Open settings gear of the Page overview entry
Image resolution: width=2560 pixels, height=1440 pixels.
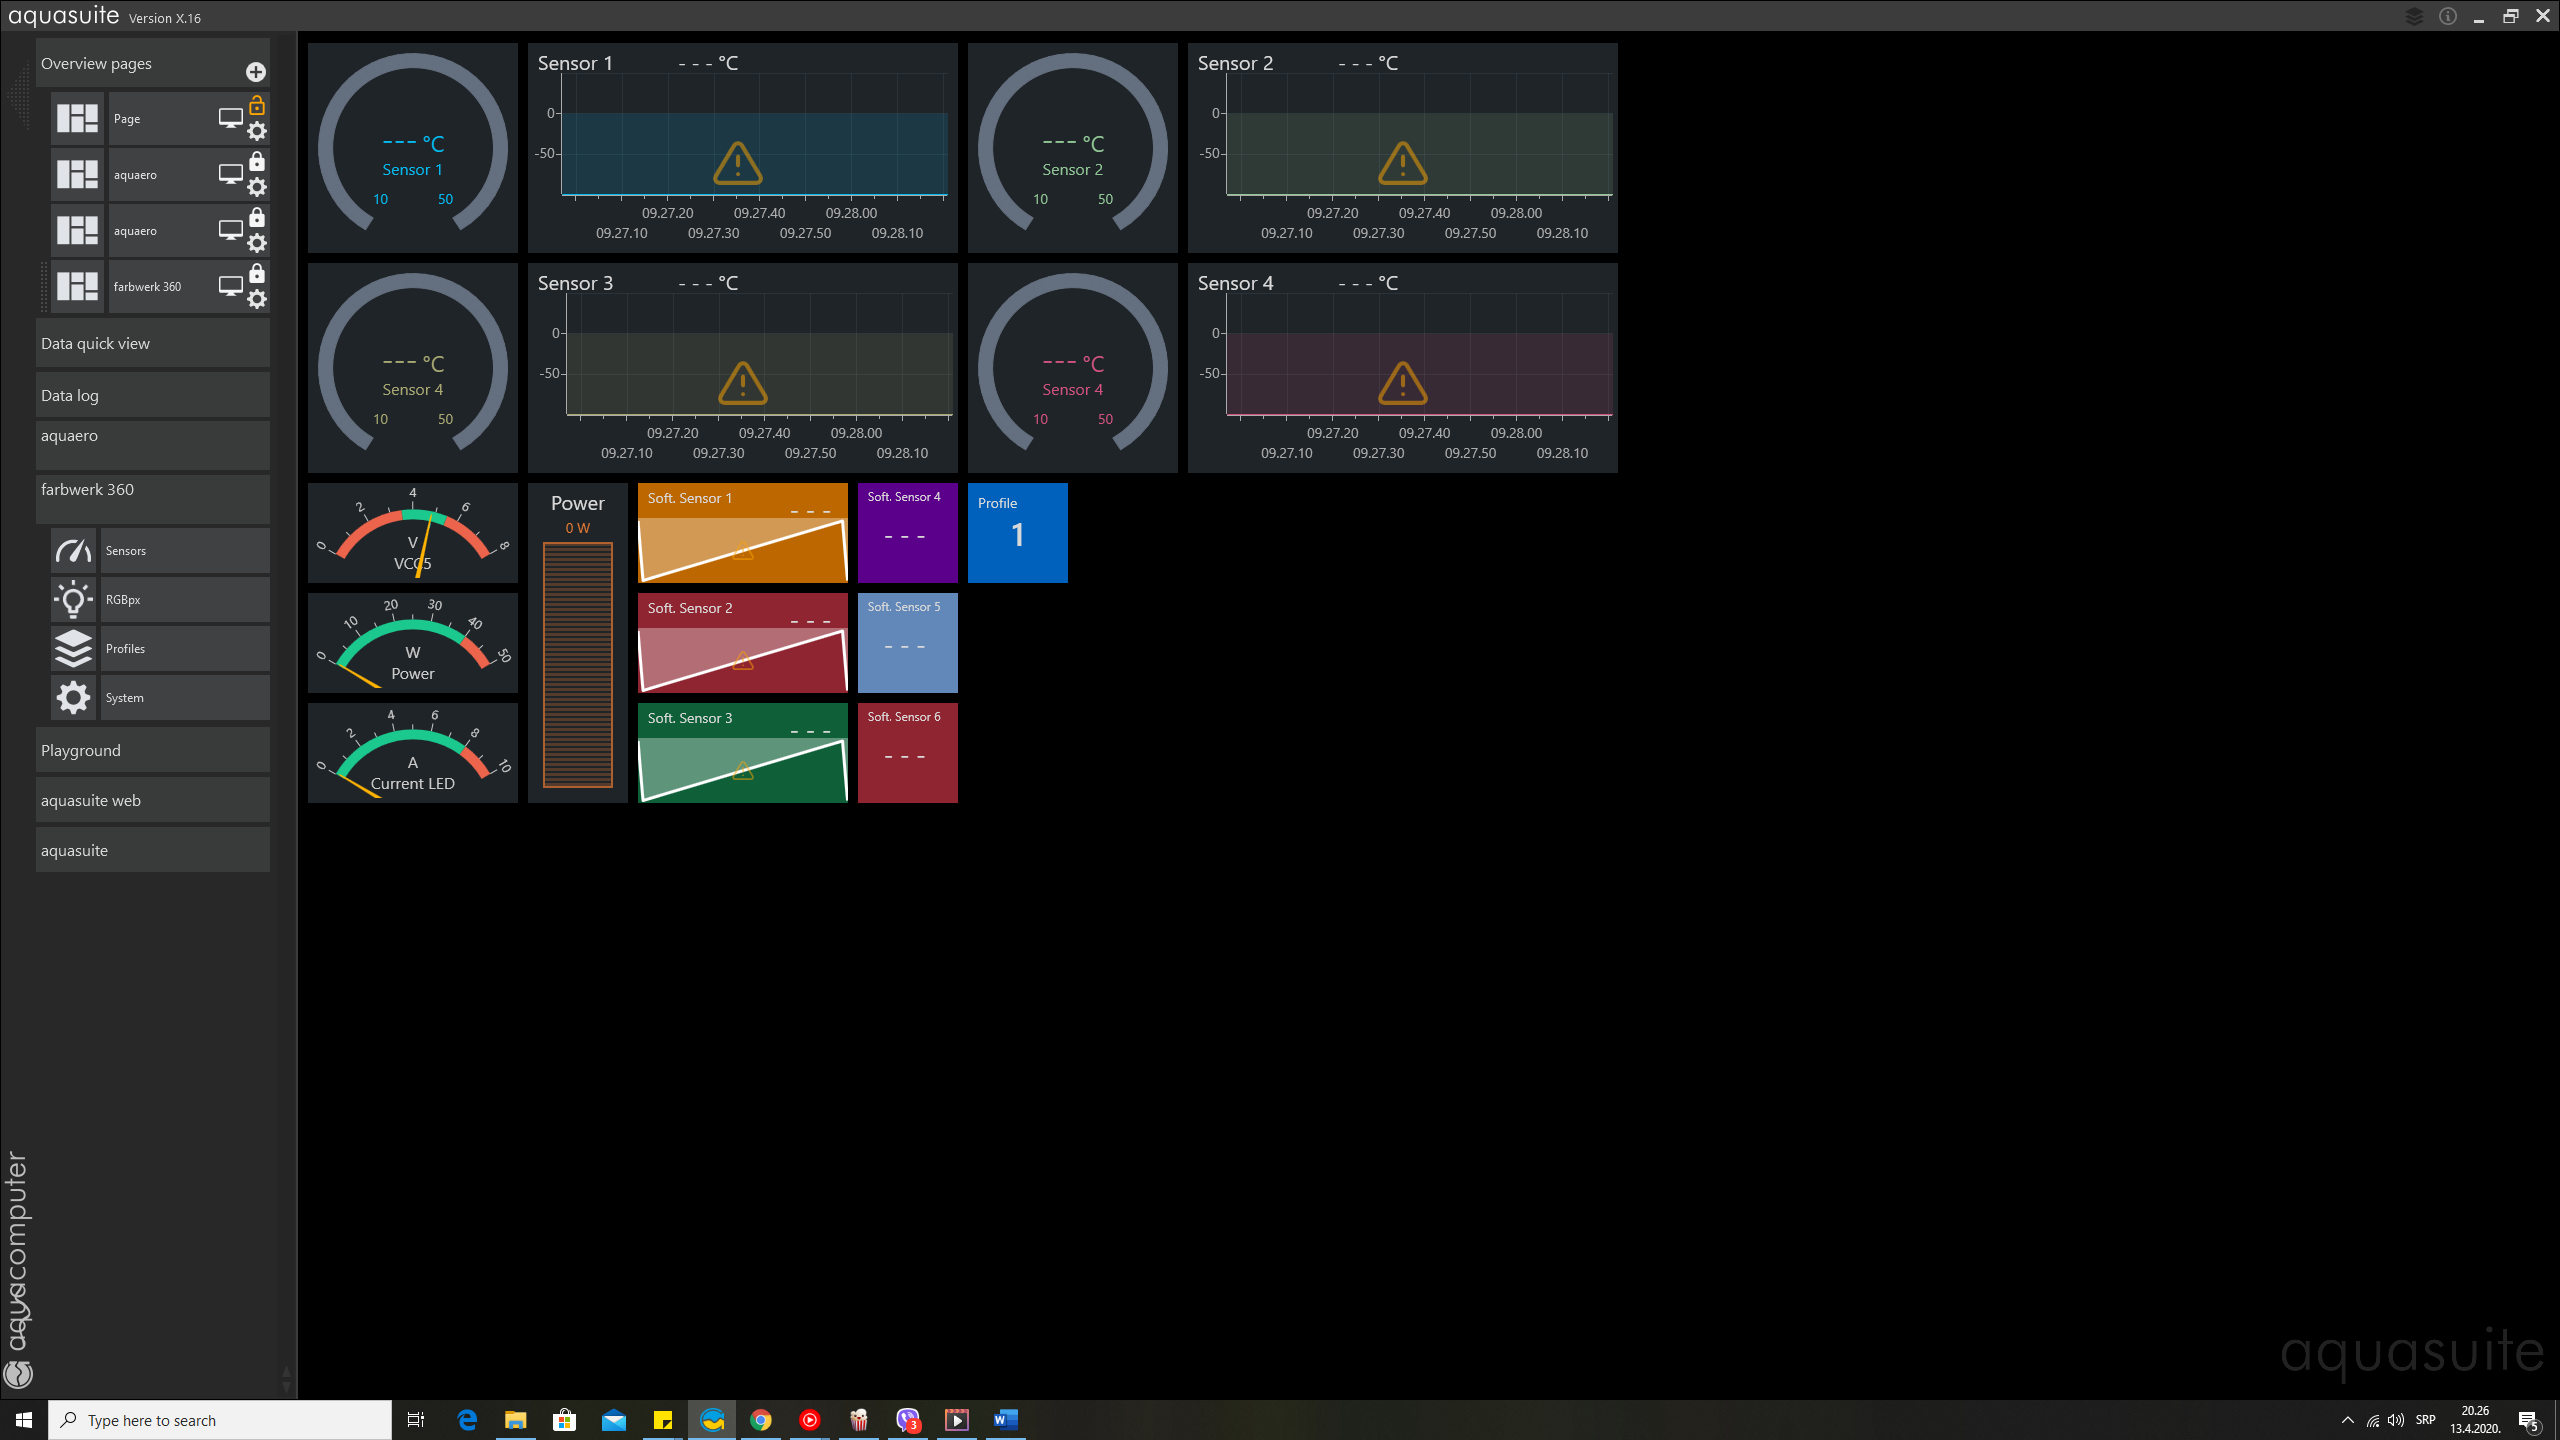(x=257, y=132)
